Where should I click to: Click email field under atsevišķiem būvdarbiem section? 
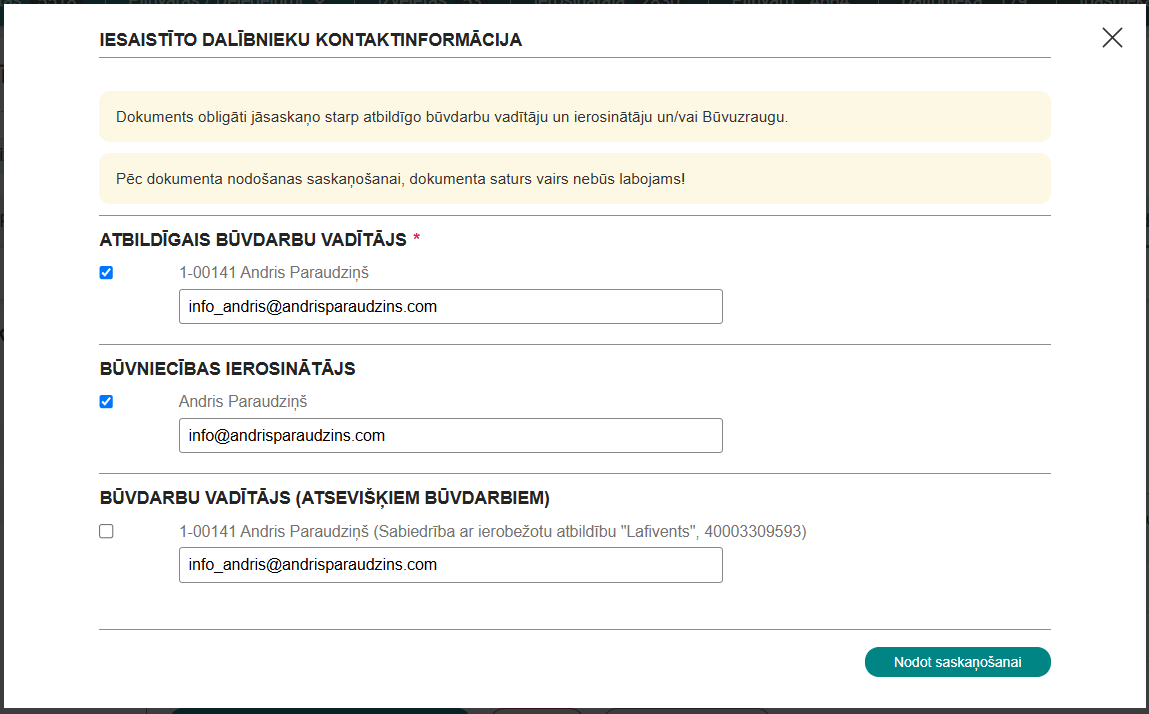tap(450, 565)
